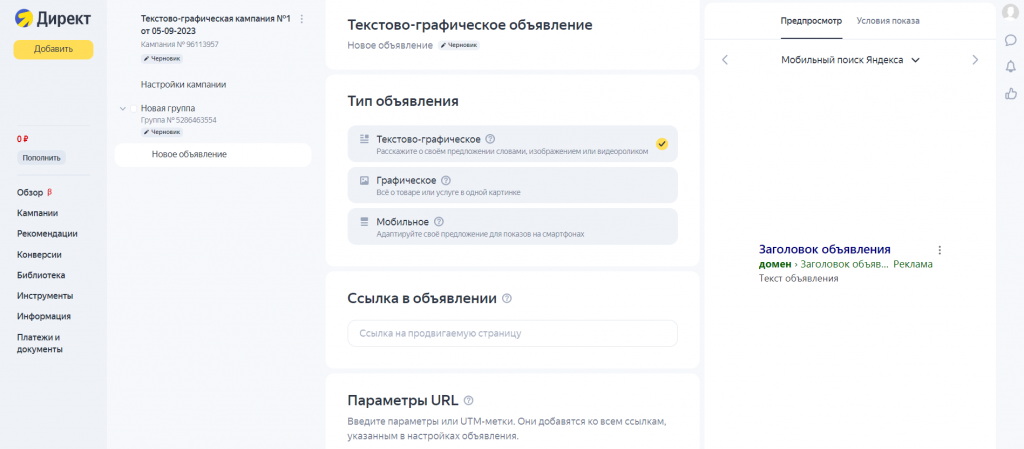Open the chat messages icon
1024x449 pixels.
(1011, 40)
